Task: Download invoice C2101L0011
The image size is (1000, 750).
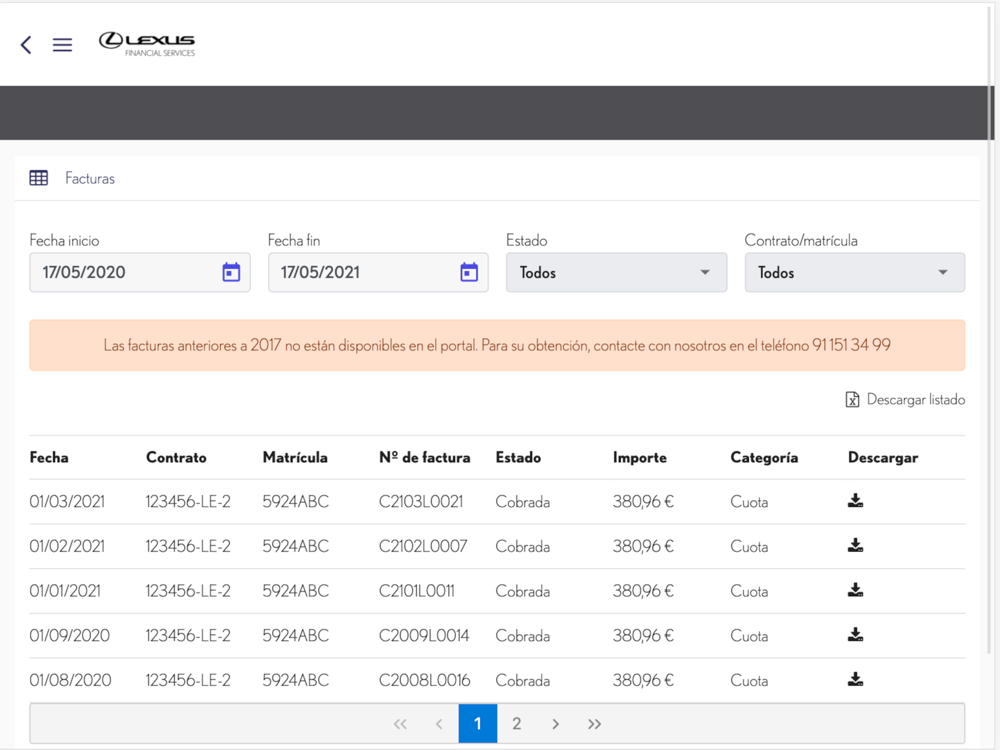Action: (x=855, y=590)
